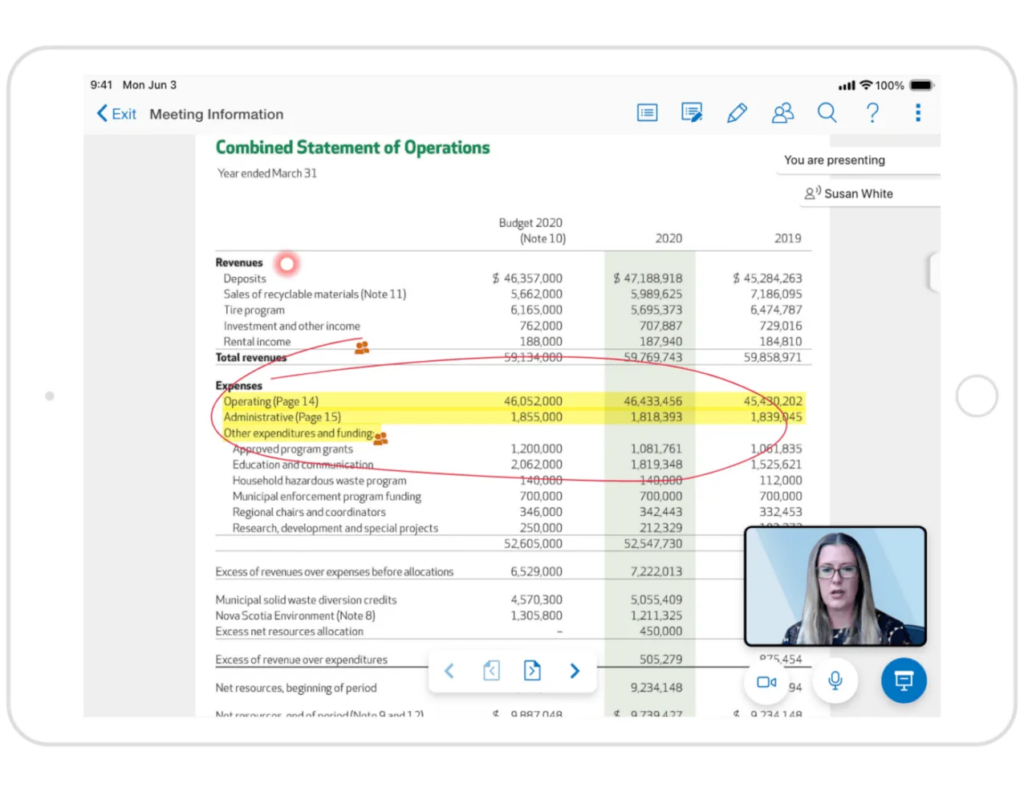The width and height of the screenshot is (1024, 792).
Task: Tap the Nova Scotia Environment (Note 8) row
Action: pos(295,616)
